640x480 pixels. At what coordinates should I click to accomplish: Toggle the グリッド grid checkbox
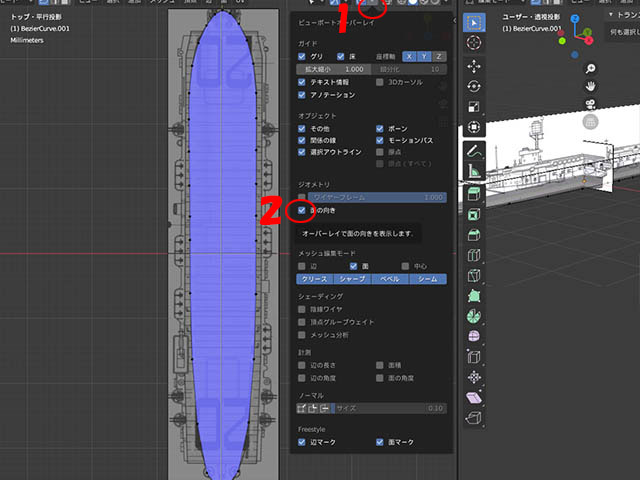coord(302,56)
